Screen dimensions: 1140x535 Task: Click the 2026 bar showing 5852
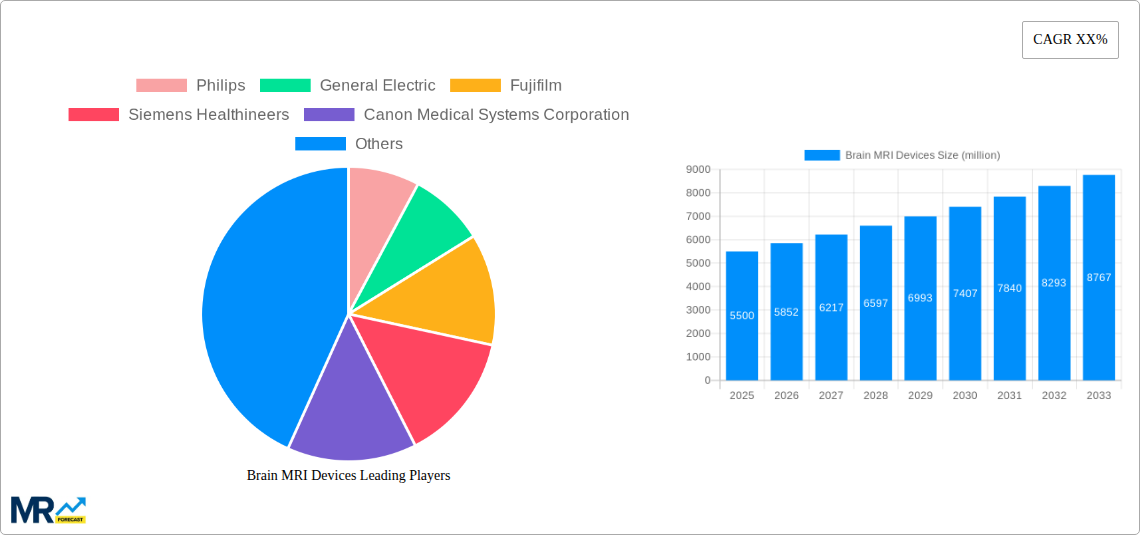(x=787, y=312)
